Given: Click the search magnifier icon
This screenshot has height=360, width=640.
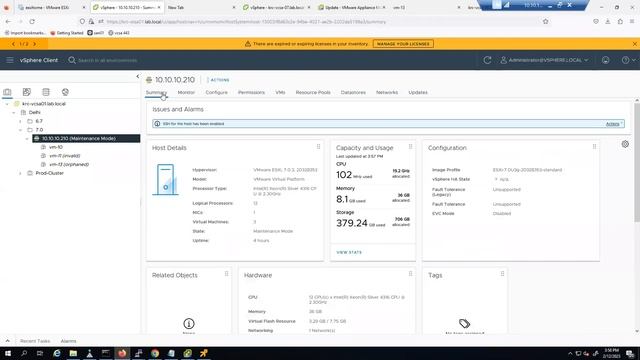Looking at the screenshot, I should (72, 60).
